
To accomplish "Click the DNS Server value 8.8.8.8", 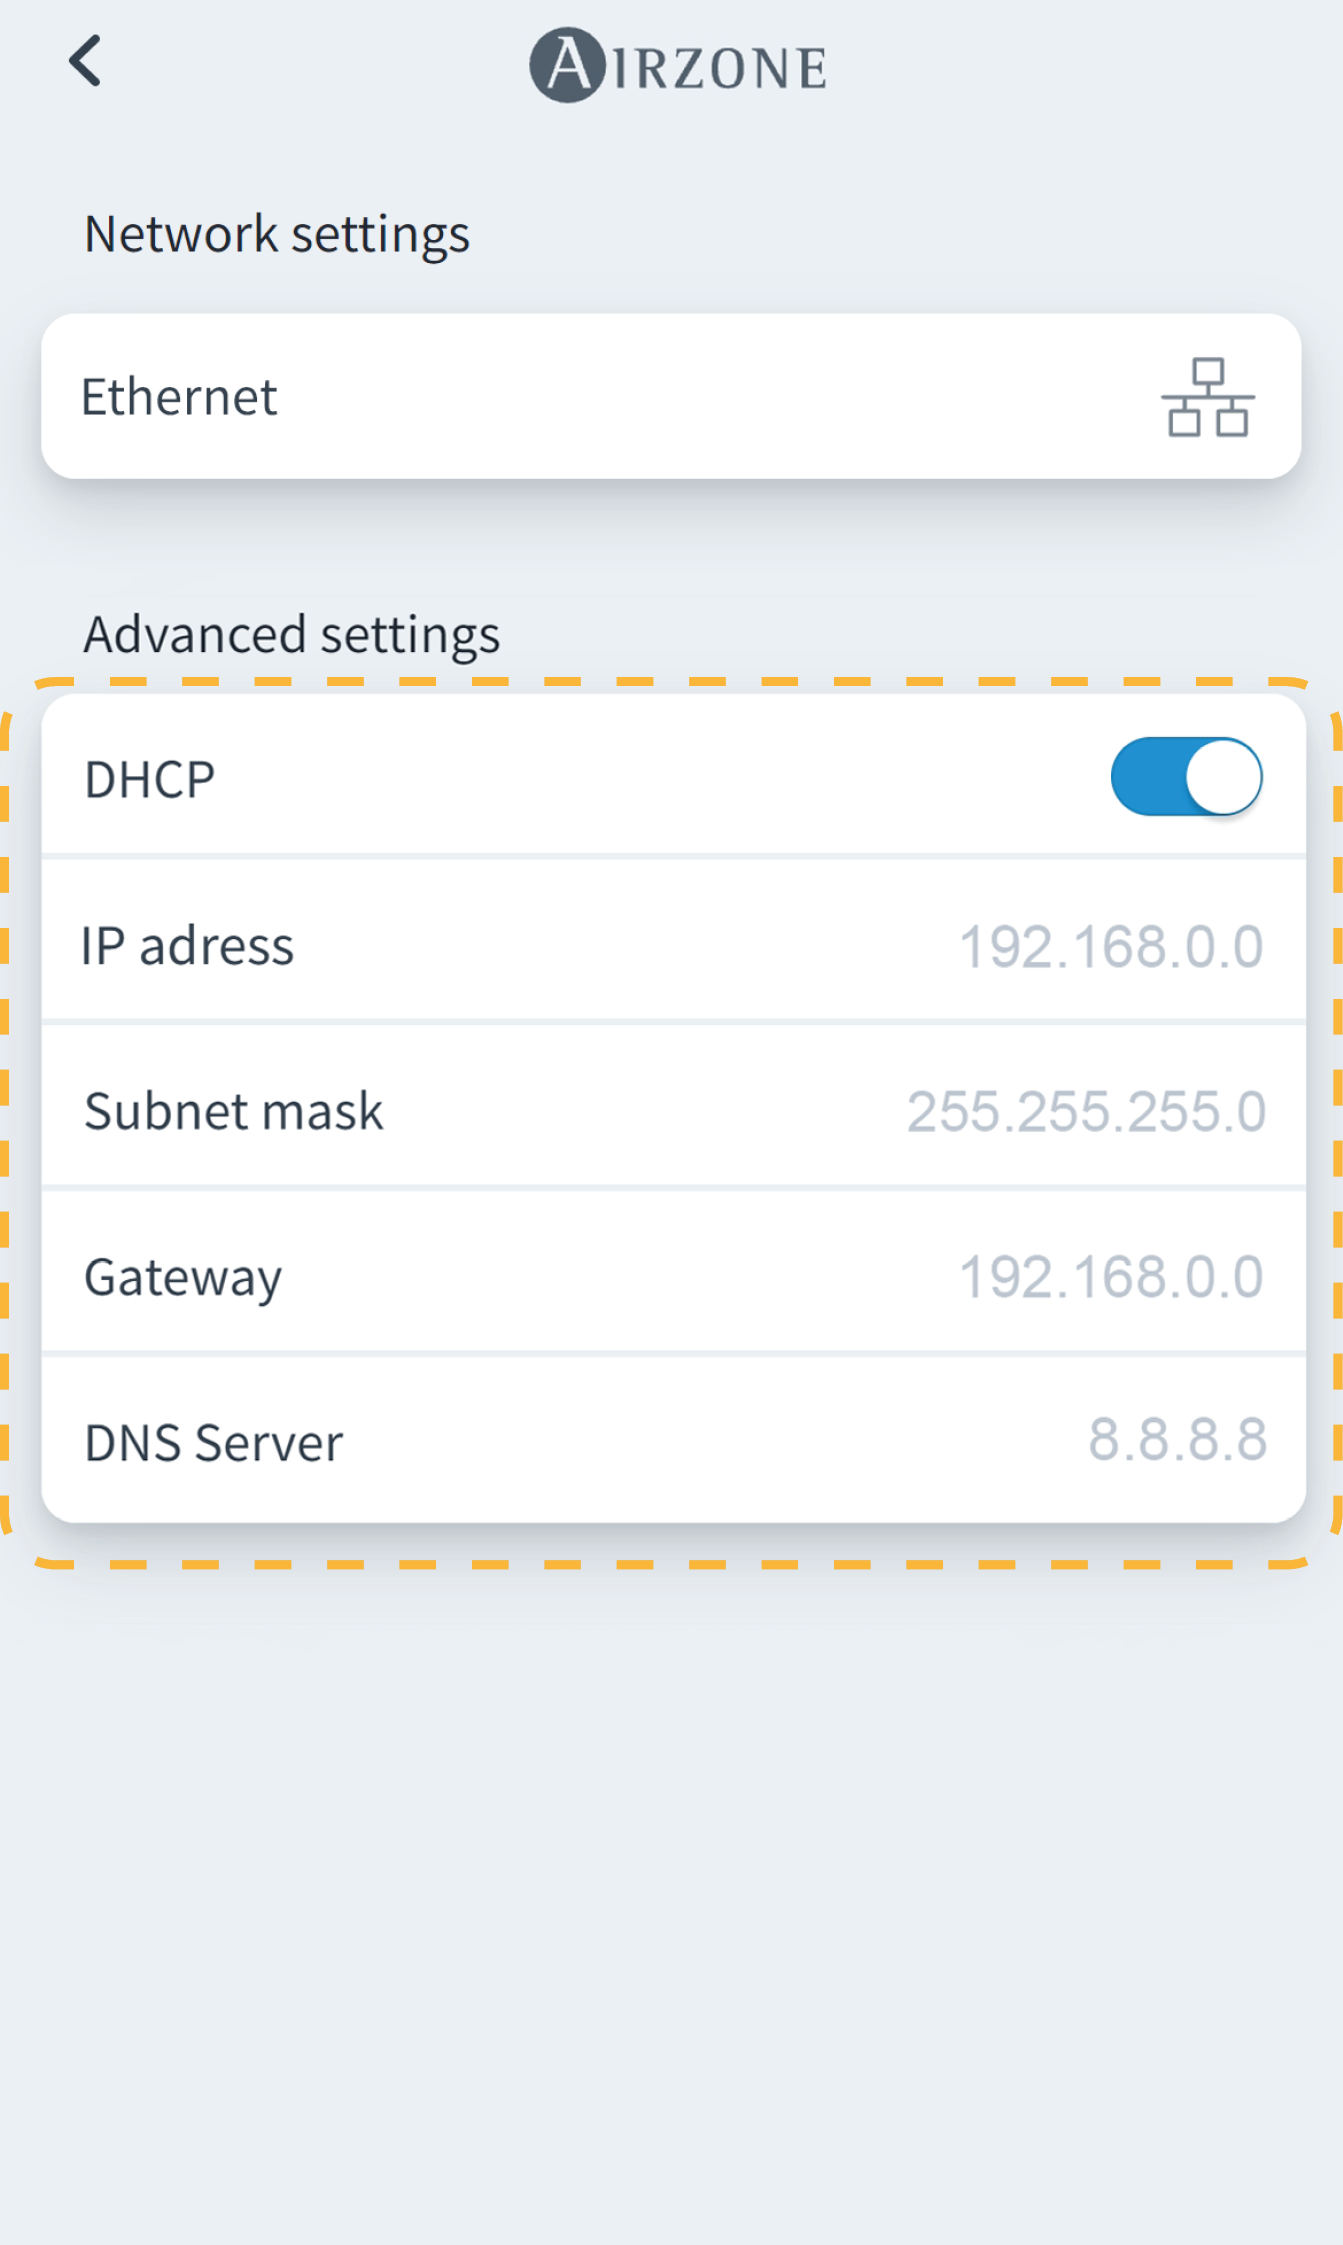I will click(x=1177, y=1440).
